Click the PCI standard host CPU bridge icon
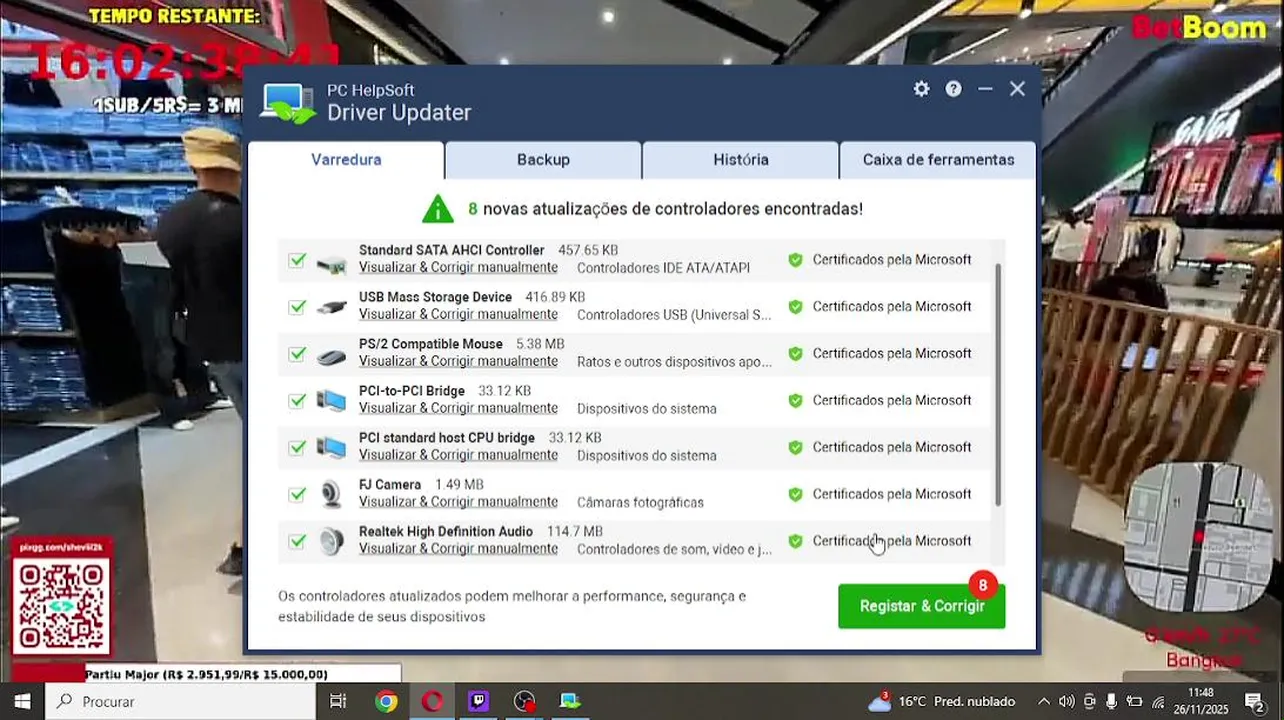Viewport: 1284px width, 720px height. click(331, 448)
